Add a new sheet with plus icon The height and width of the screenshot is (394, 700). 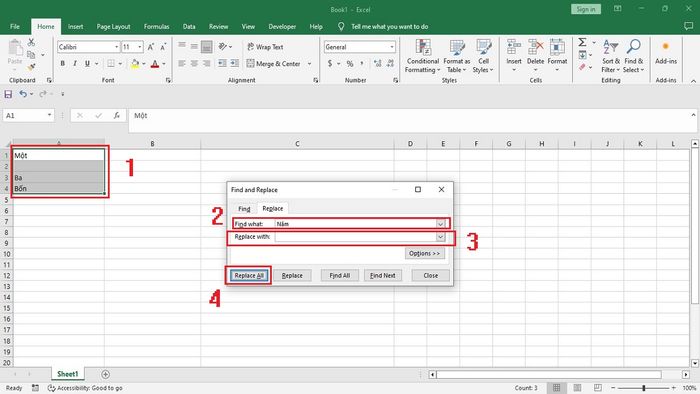click(105, 374)
